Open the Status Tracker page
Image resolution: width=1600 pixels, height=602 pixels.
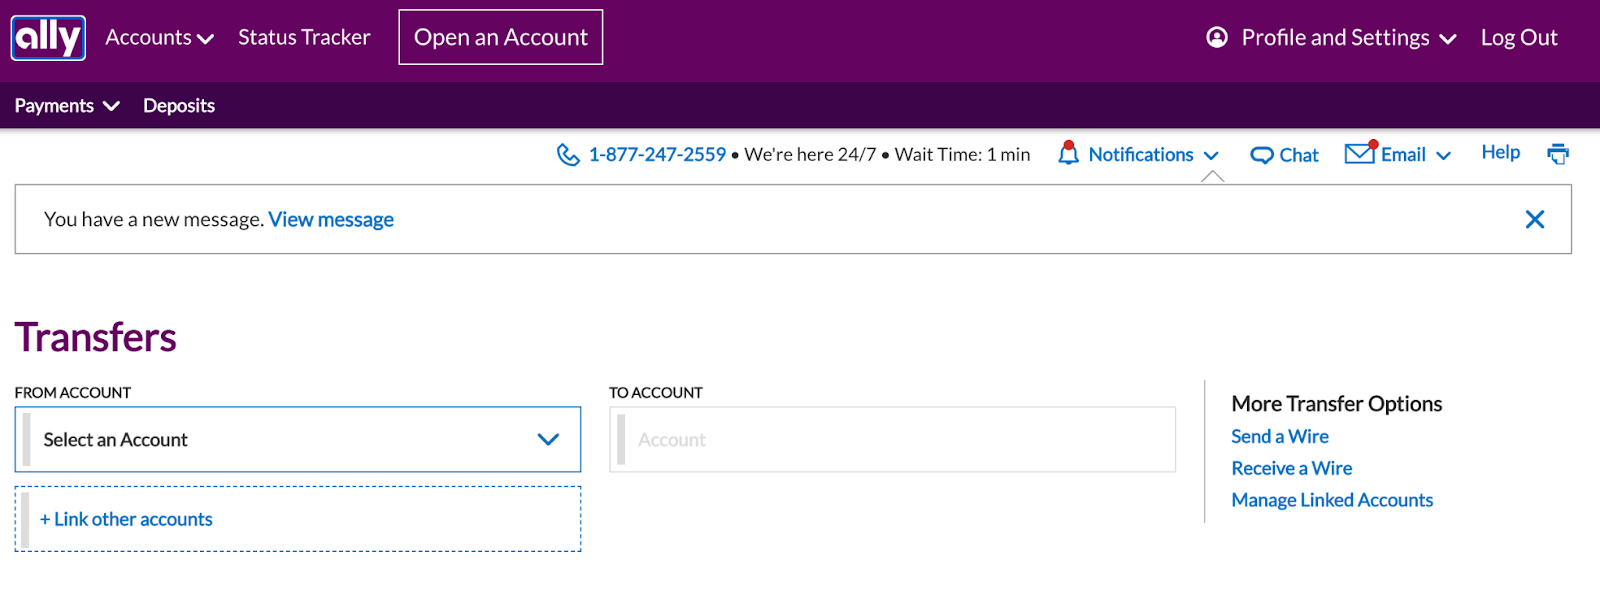click(x=304, y=38)
